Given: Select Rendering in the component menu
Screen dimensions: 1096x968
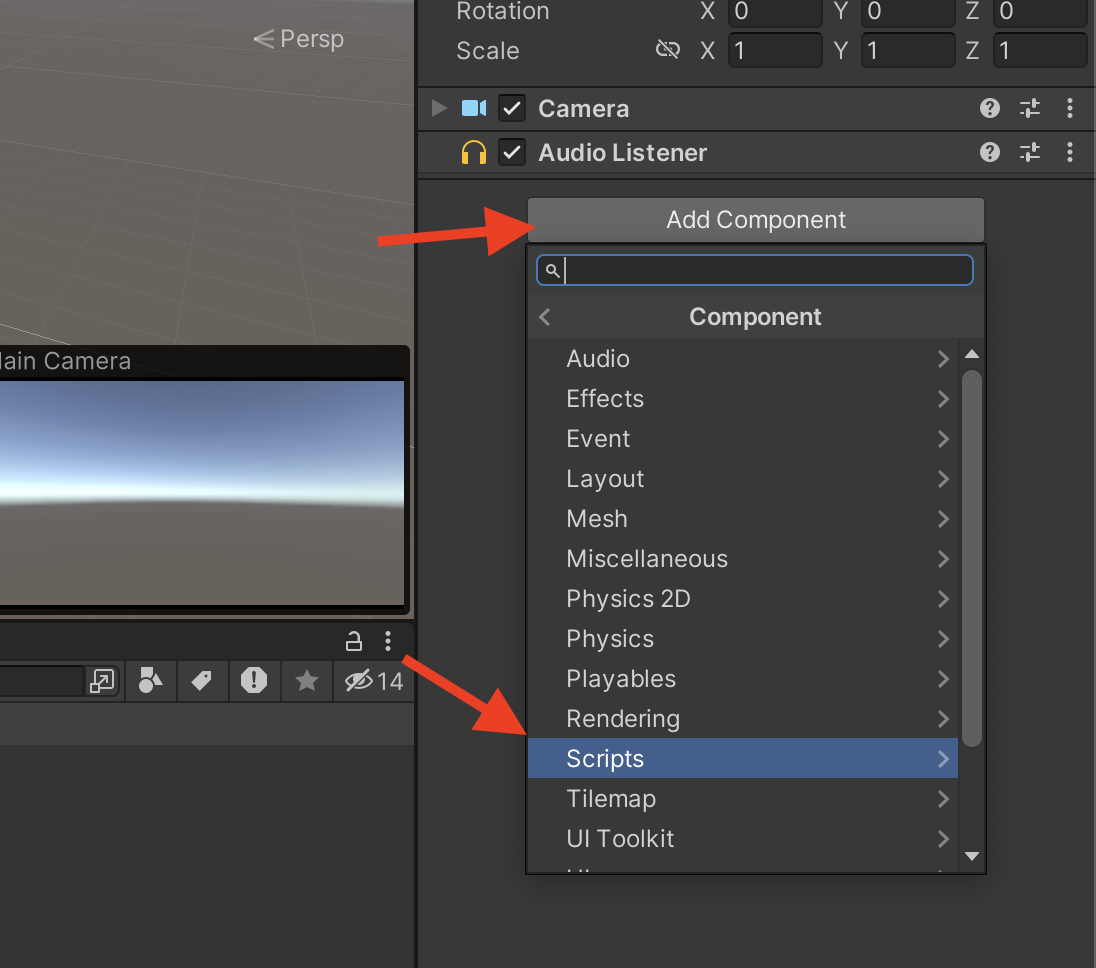Looking at the screenshot, I should pos(623,718).
